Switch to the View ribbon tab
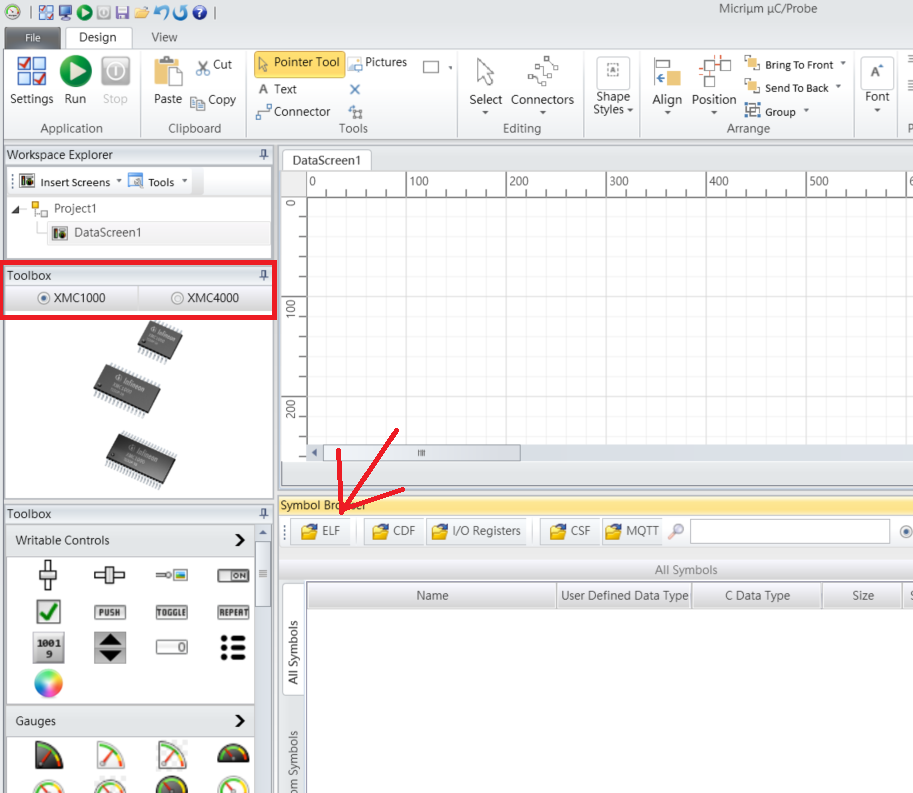 164,38
